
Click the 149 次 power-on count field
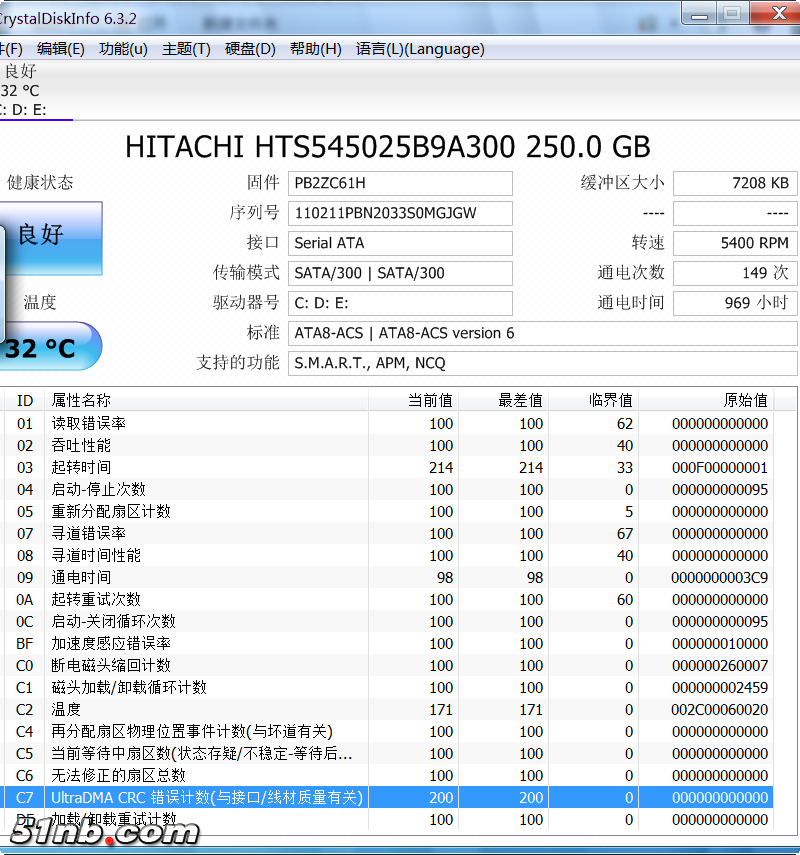click(x=735, y=273)
